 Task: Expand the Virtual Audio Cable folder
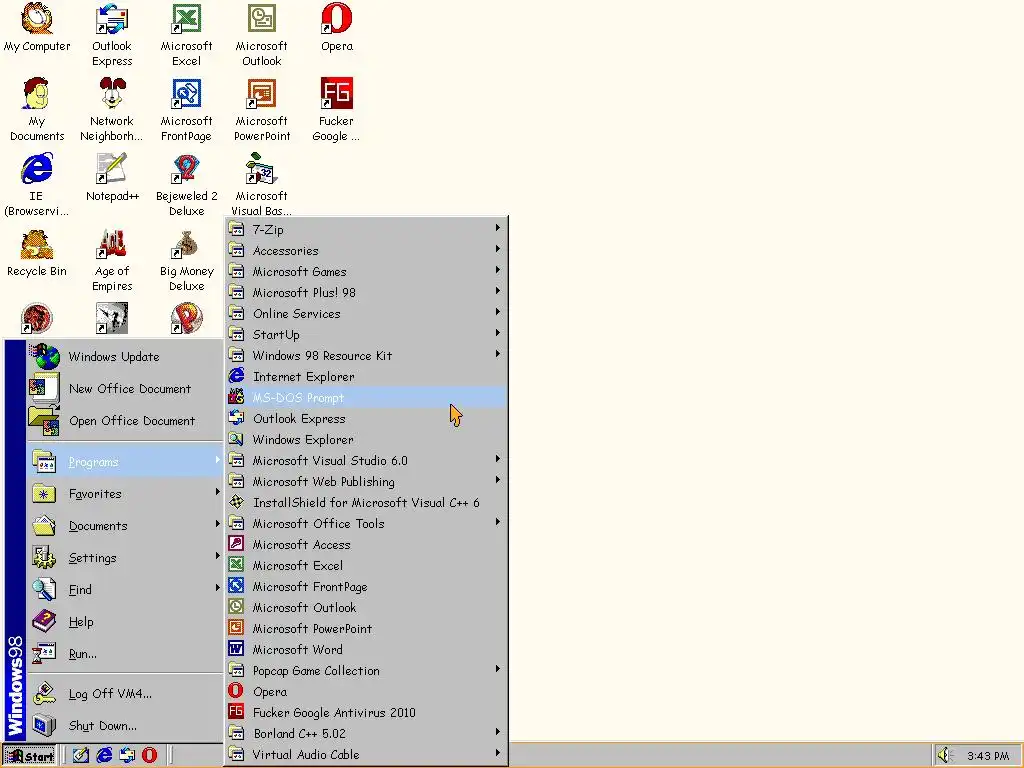(366, 754)
